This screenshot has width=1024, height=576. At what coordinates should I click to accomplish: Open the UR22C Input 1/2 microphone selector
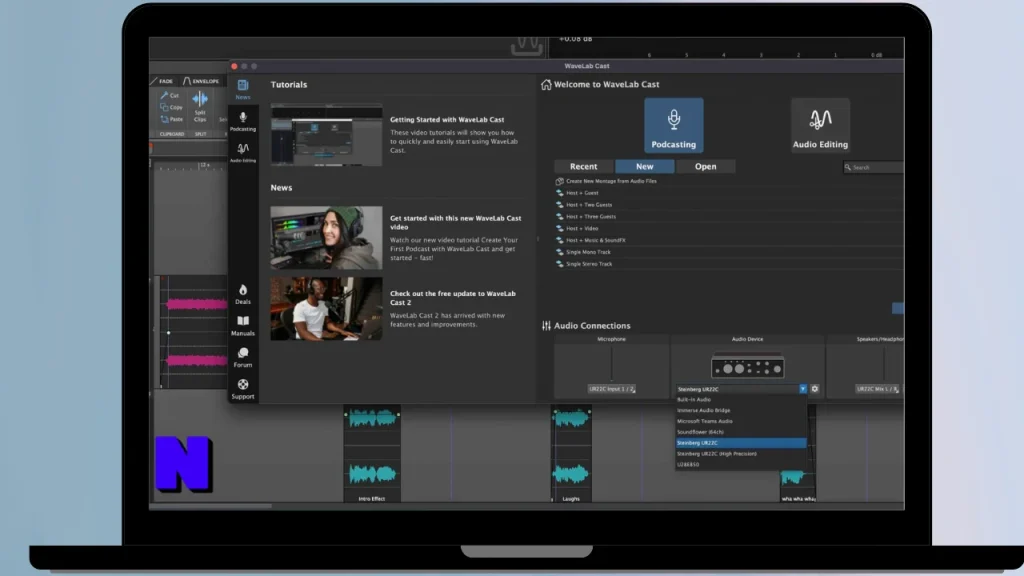(611, 389)
